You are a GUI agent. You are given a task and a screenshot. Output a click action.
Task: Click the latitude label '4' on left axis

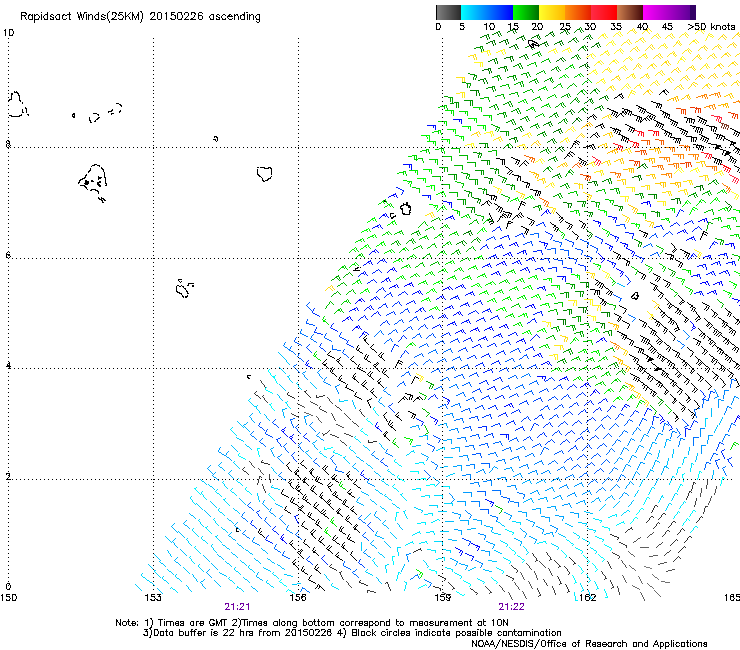point(8,365)
